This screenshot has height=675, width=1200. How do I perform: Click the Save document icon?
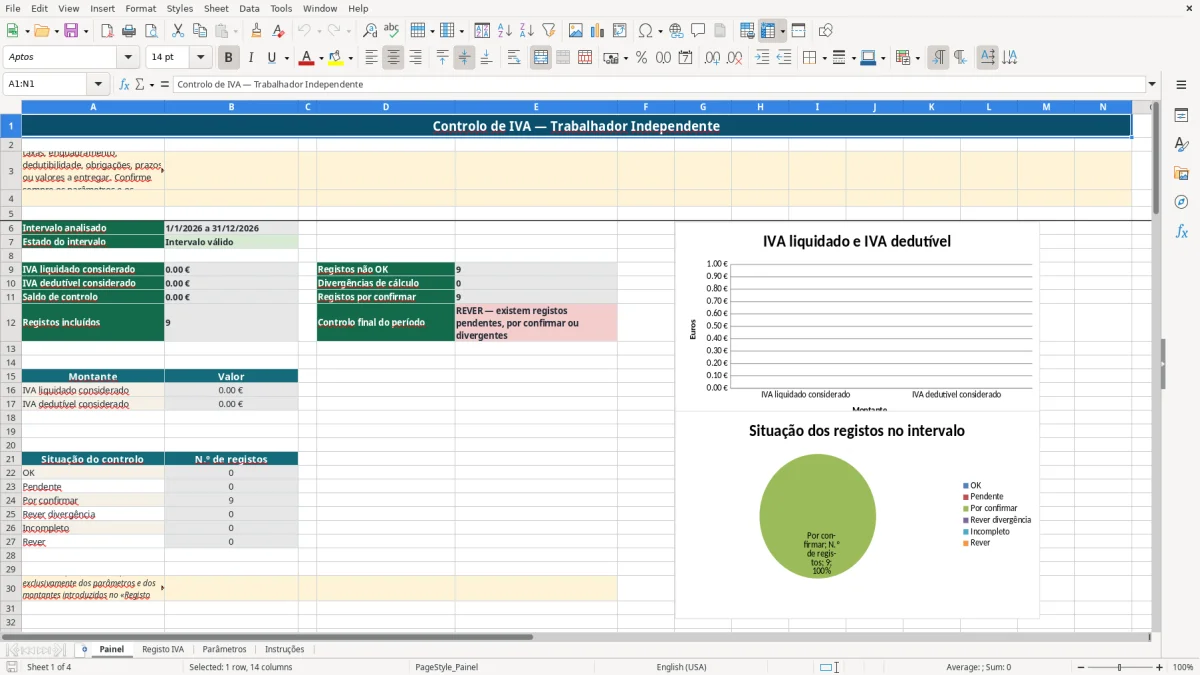point(71,31)
